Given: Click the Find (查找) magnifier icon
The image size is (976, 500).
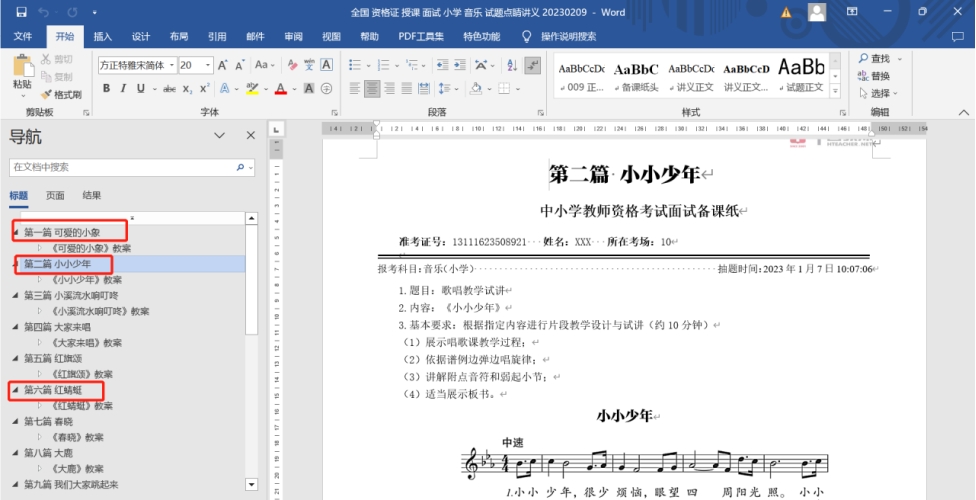Looking at the screenshot, I should pyautogui.click(x=864, y=59).
